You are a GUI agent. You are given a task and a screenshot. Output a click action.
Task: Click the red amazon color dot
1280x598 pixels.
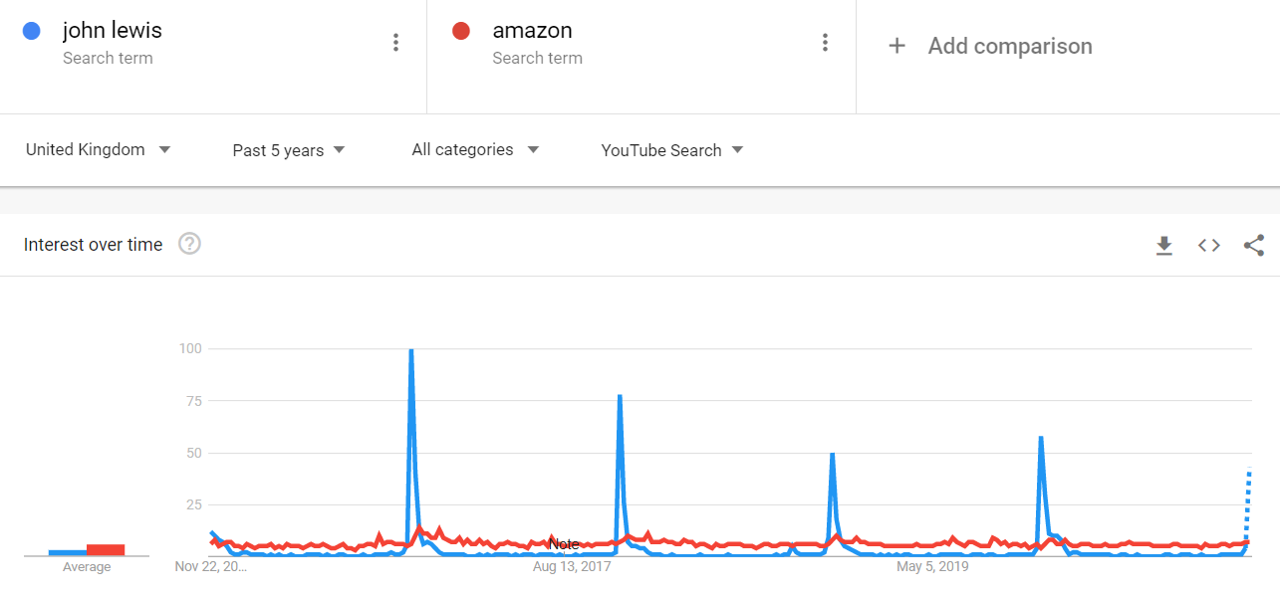pos(461,31)
